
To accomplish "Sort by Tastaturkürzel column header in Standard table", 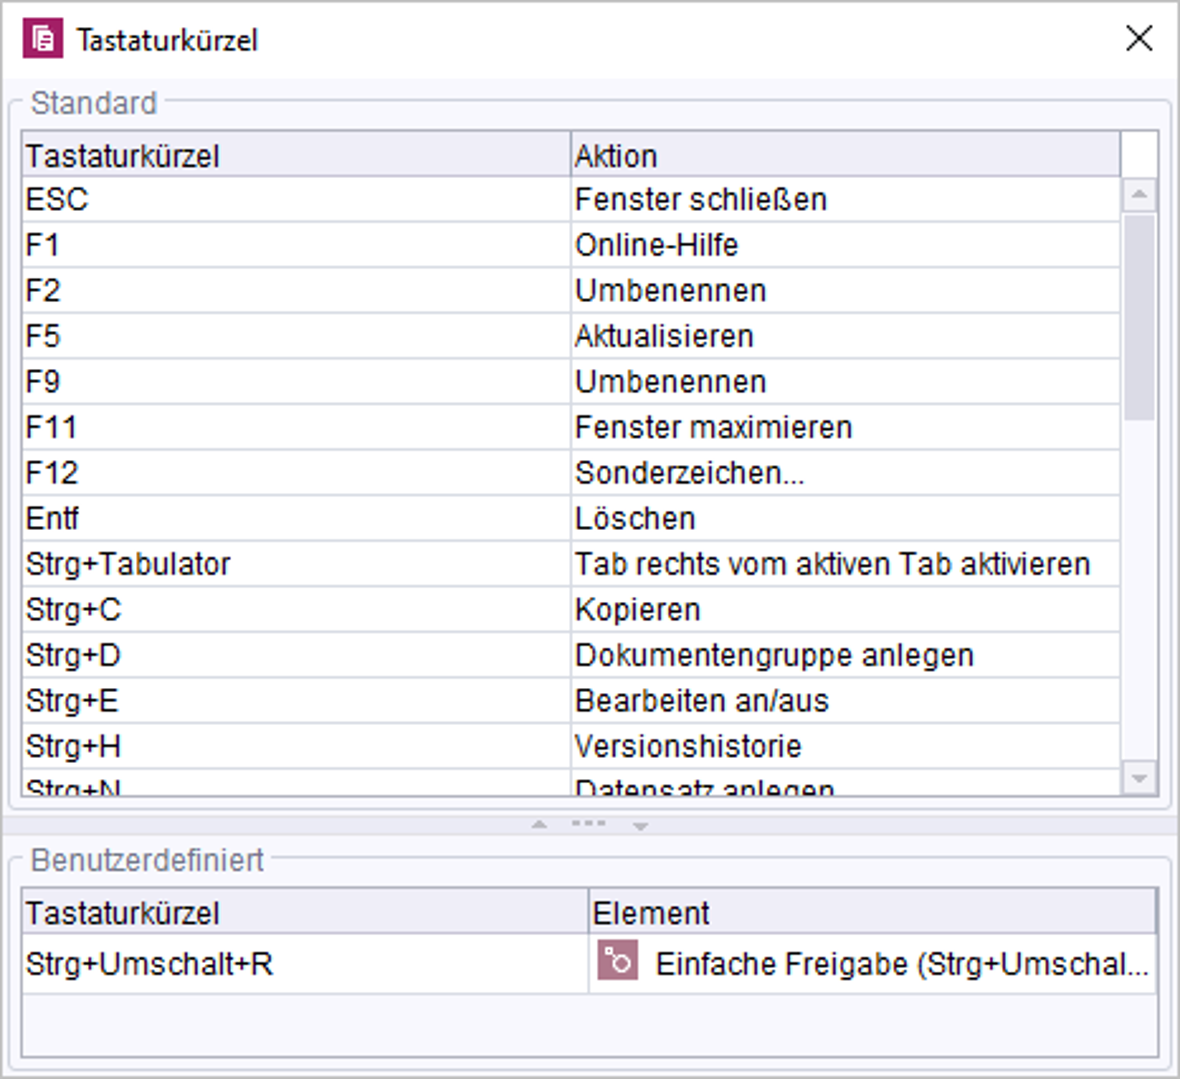I will click(297, 155).
